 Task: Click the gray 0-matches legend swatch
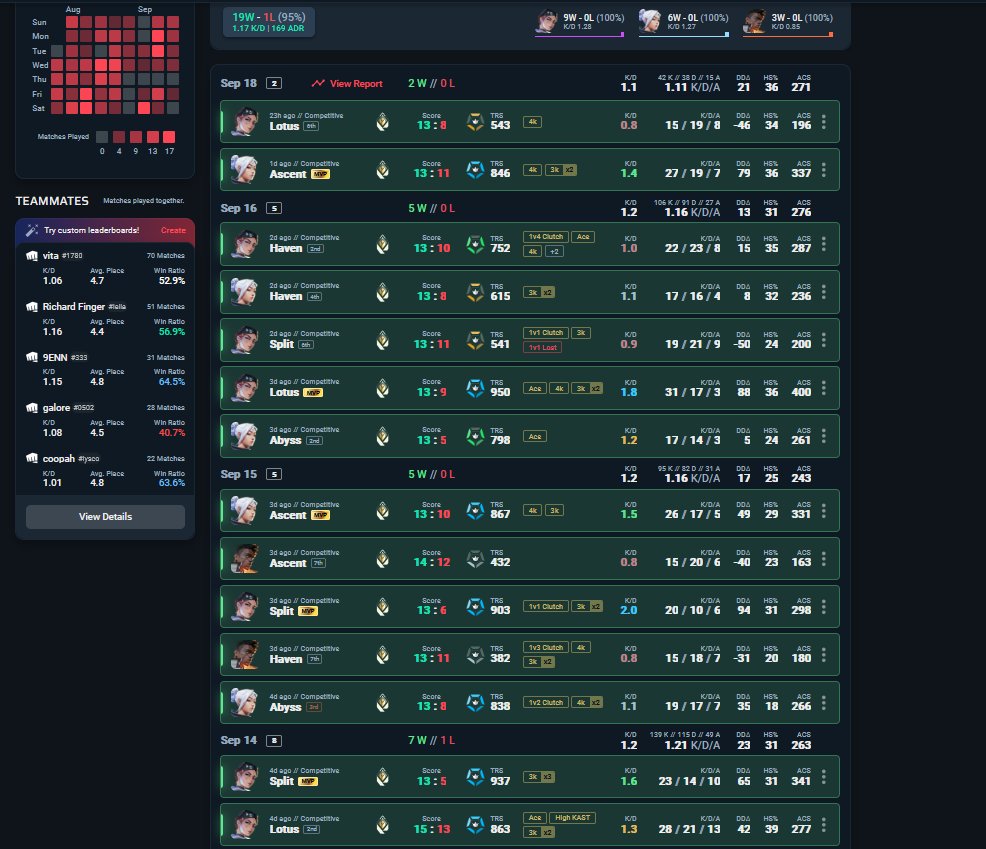tap(102, 137)
